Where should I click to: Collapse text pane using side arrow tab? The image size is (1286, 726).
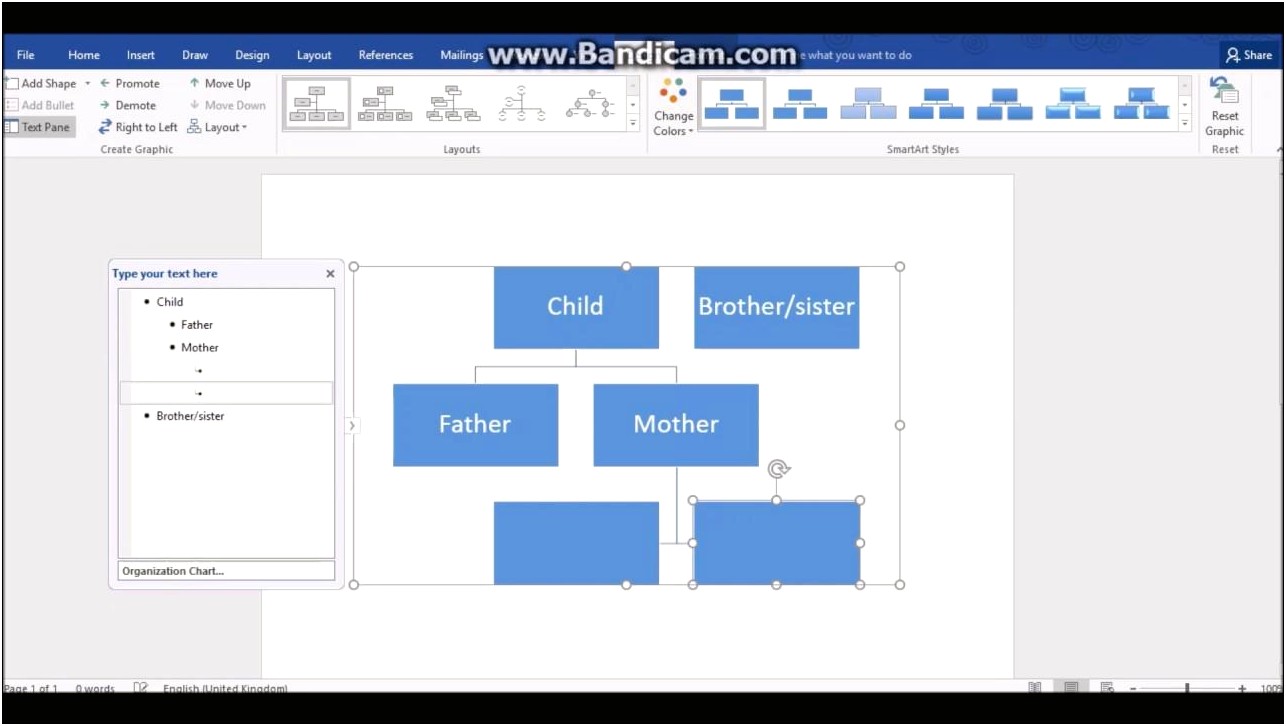point(351,426)
